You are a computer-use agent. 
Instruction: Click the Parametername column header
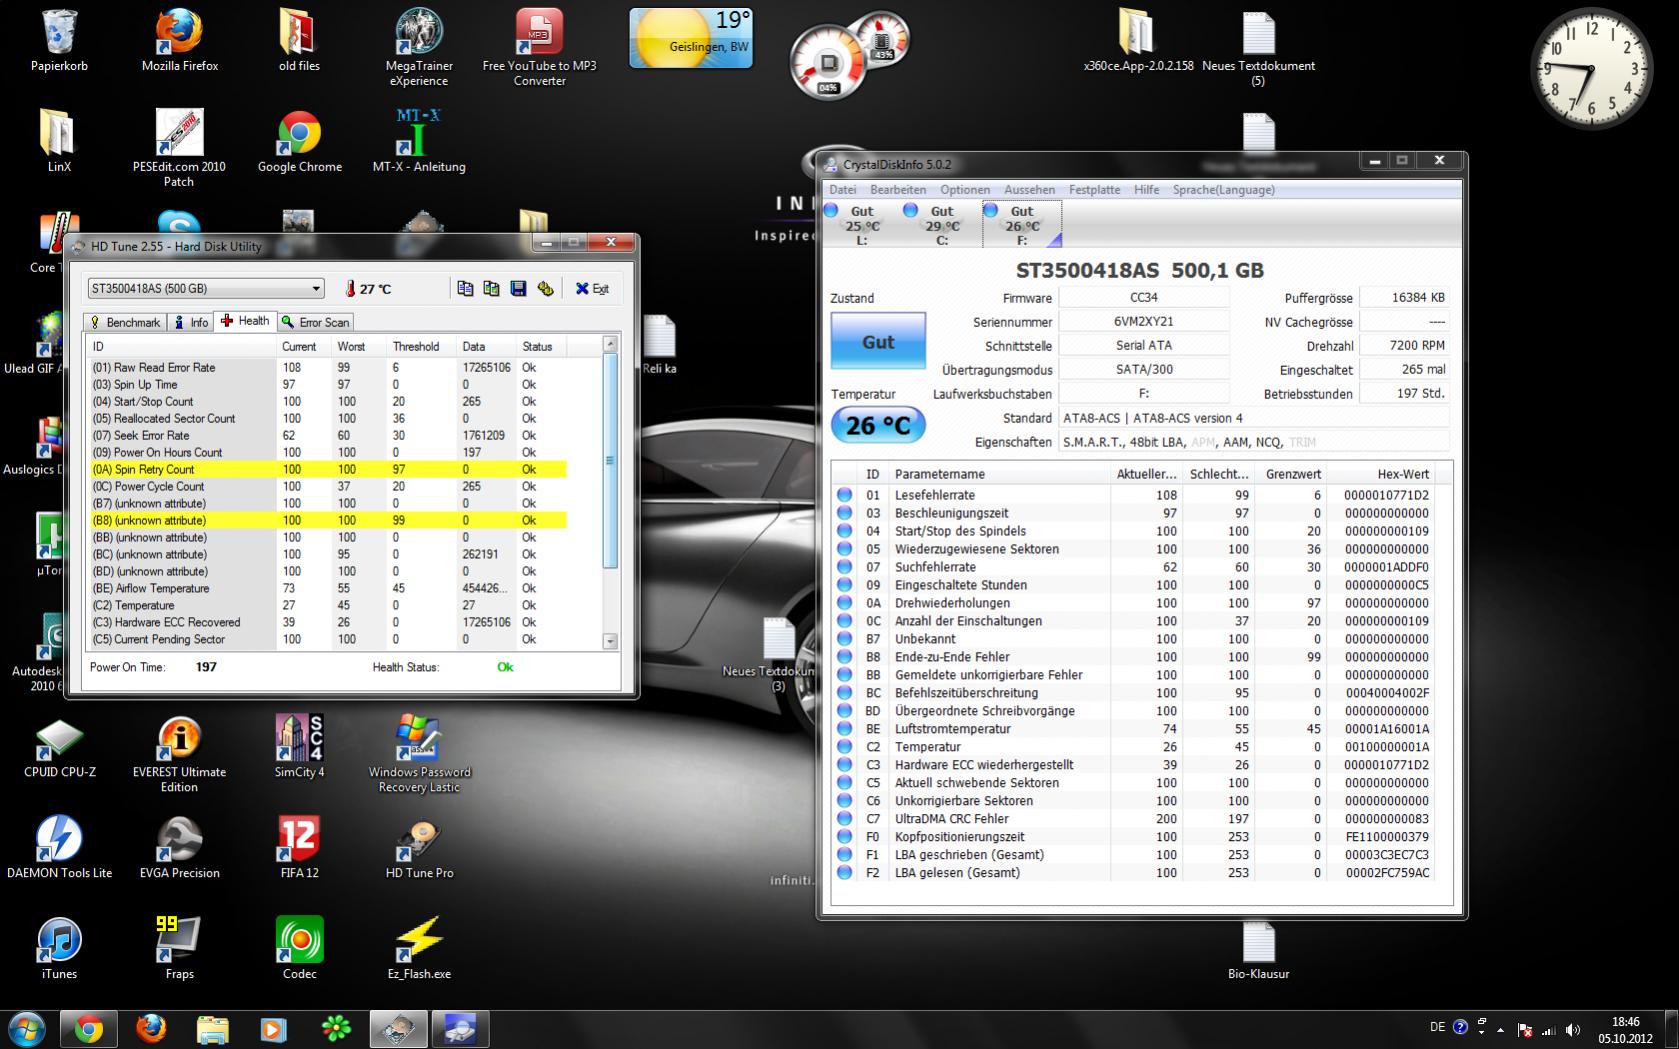1000,474
